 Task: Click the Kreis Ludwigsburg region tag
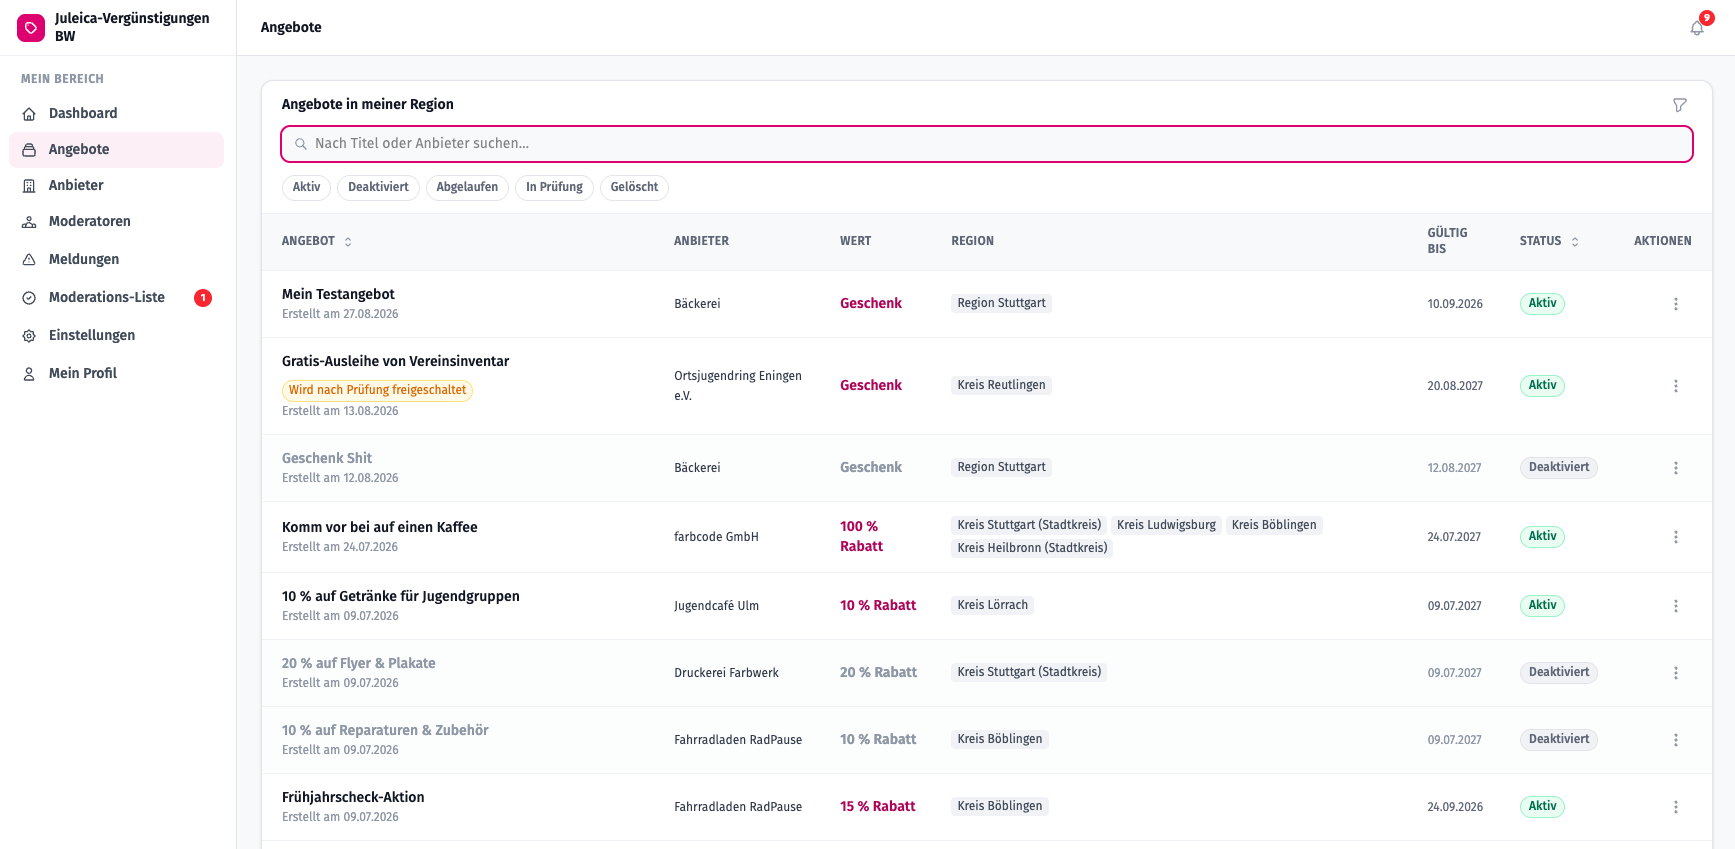point(1166,525)
